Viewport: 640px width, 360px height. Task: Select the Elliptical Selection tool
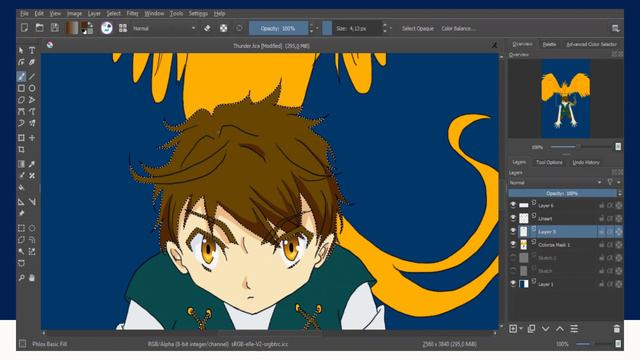pos(32,228)
